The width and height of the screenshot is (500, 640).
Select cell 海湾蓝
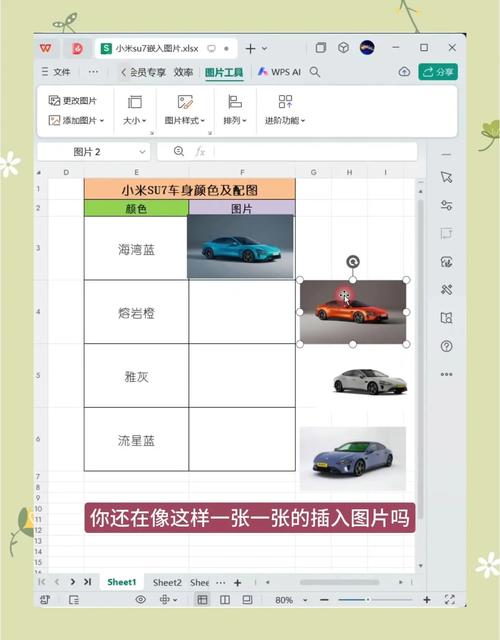pyautogui.click(x=136, y=248)
